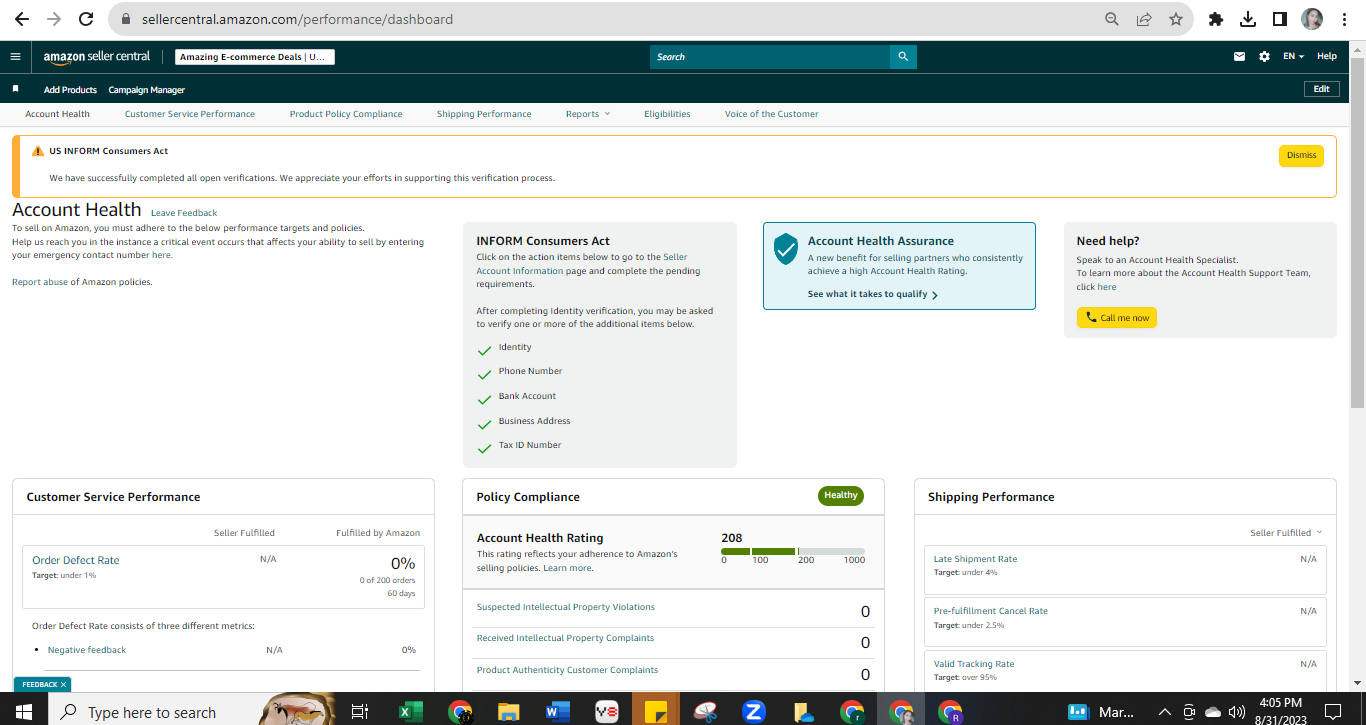Open the Customer Service Performance tab

point(190,114)
